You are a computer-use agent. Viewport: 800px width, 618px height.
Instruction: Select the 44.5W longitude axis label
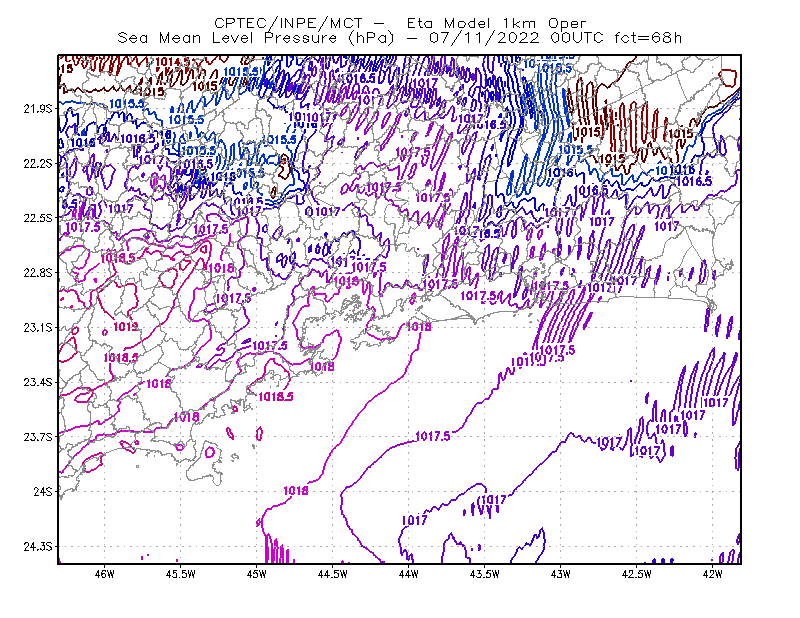click(333, 574)
